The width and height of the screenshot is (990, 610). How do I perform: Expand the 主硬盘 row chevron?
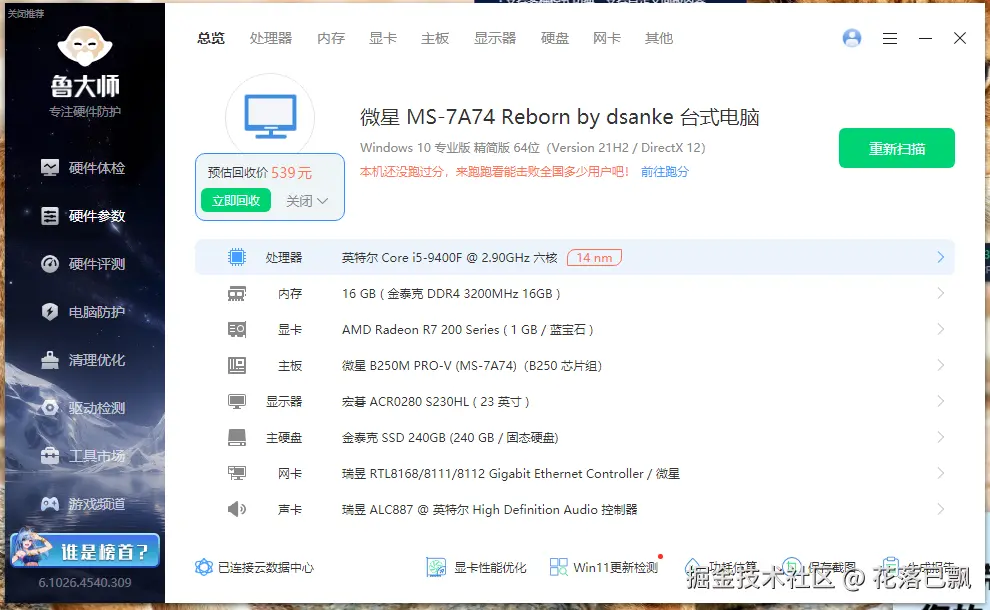pyautogui.click(x=940, y=437)
